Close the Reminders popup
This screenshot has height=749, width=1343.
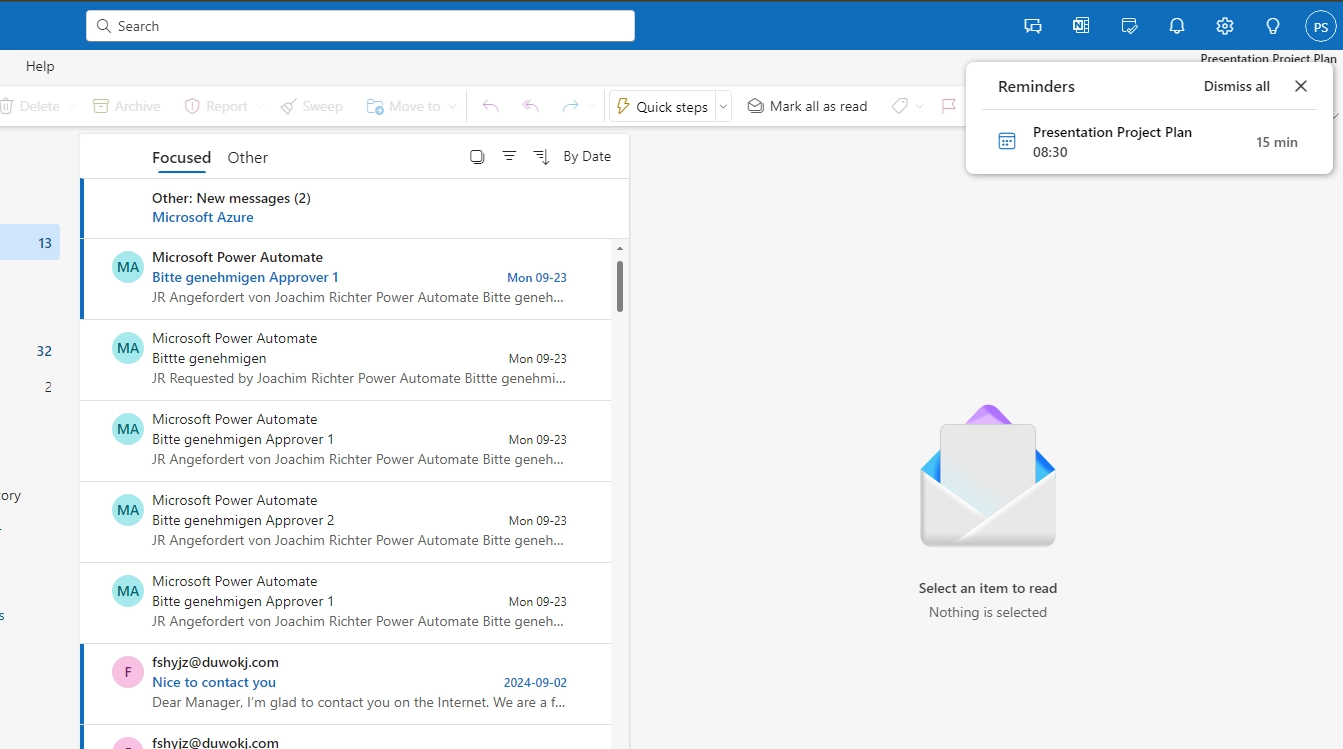click(x=1300, y=86)
